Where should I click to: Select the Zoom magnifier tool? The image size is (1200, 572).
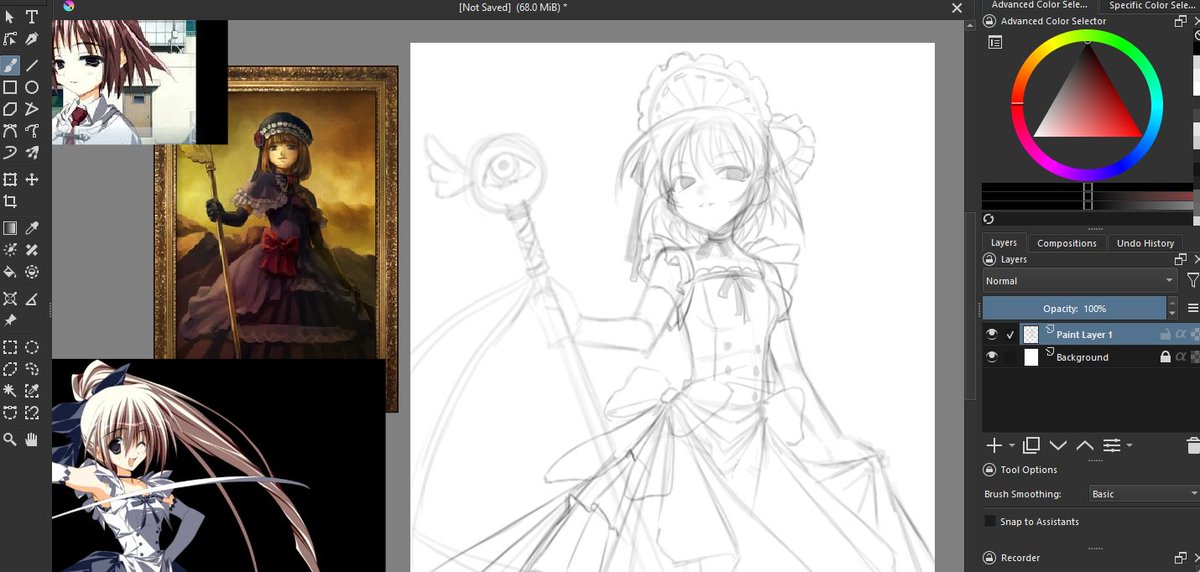tap(10, 439)
